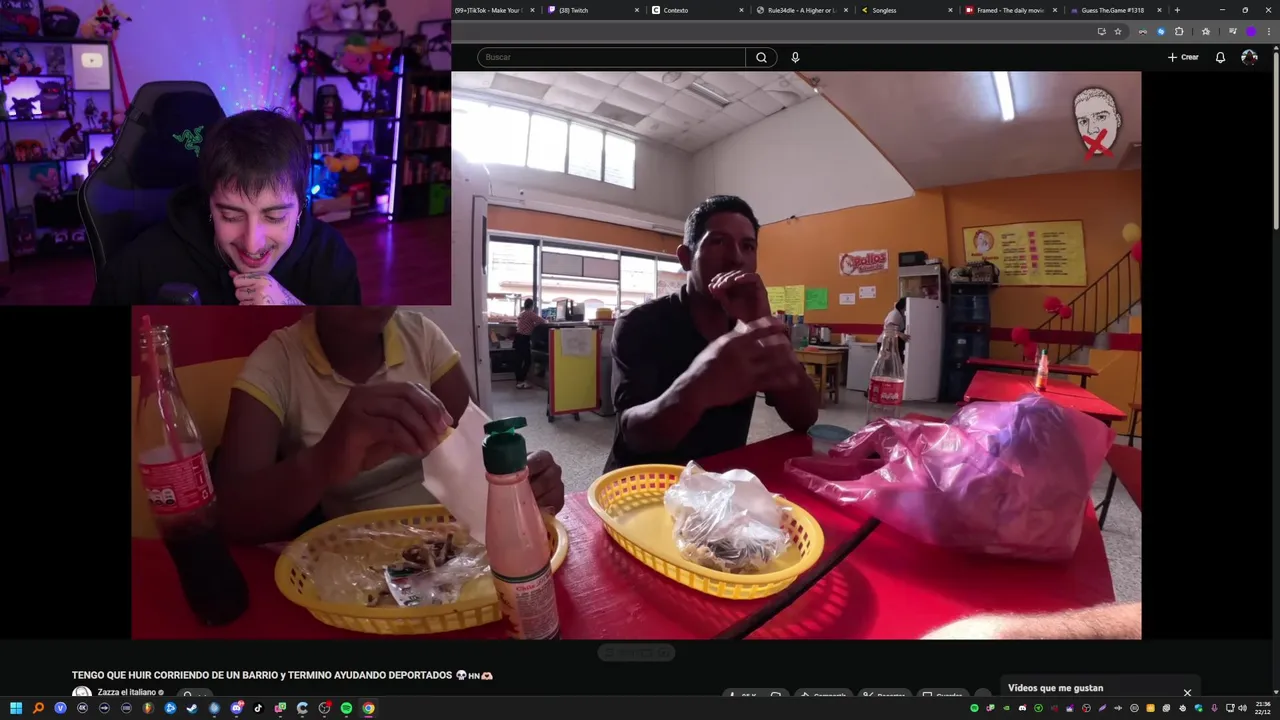Screen dimensions: 1280x720
Task: Open the Zazza el italiano channel
Action: [131, 692]
